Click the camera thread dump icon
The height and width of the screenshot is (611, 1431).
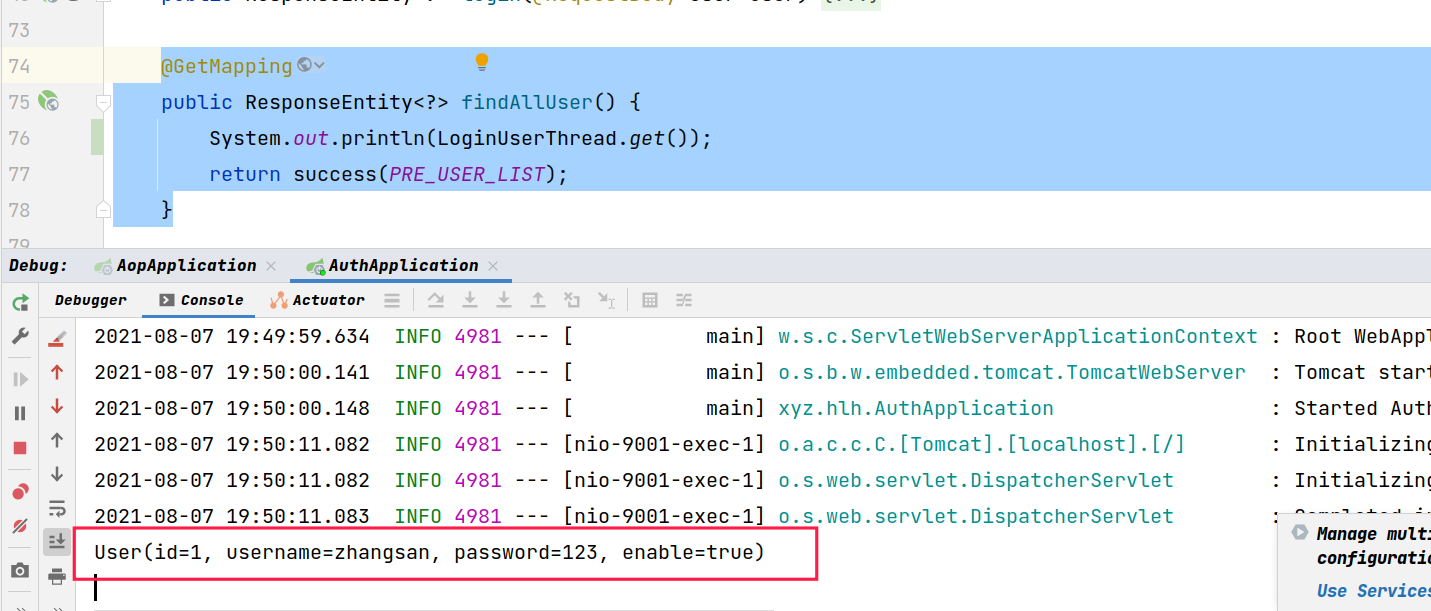(x=20, y=570)
